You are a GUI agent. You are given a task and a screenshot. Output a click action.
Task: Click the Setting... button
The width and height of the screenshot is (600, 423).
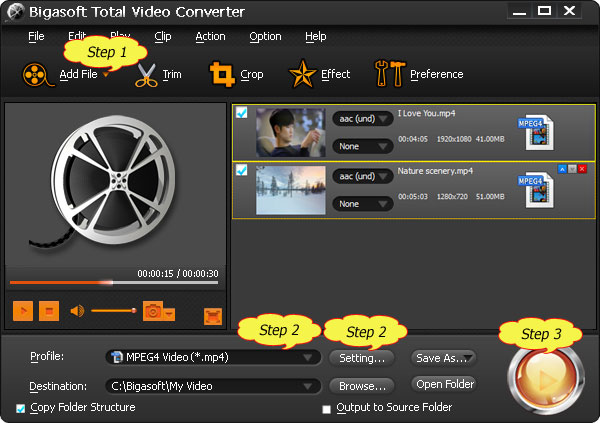(x=362, y=358)
